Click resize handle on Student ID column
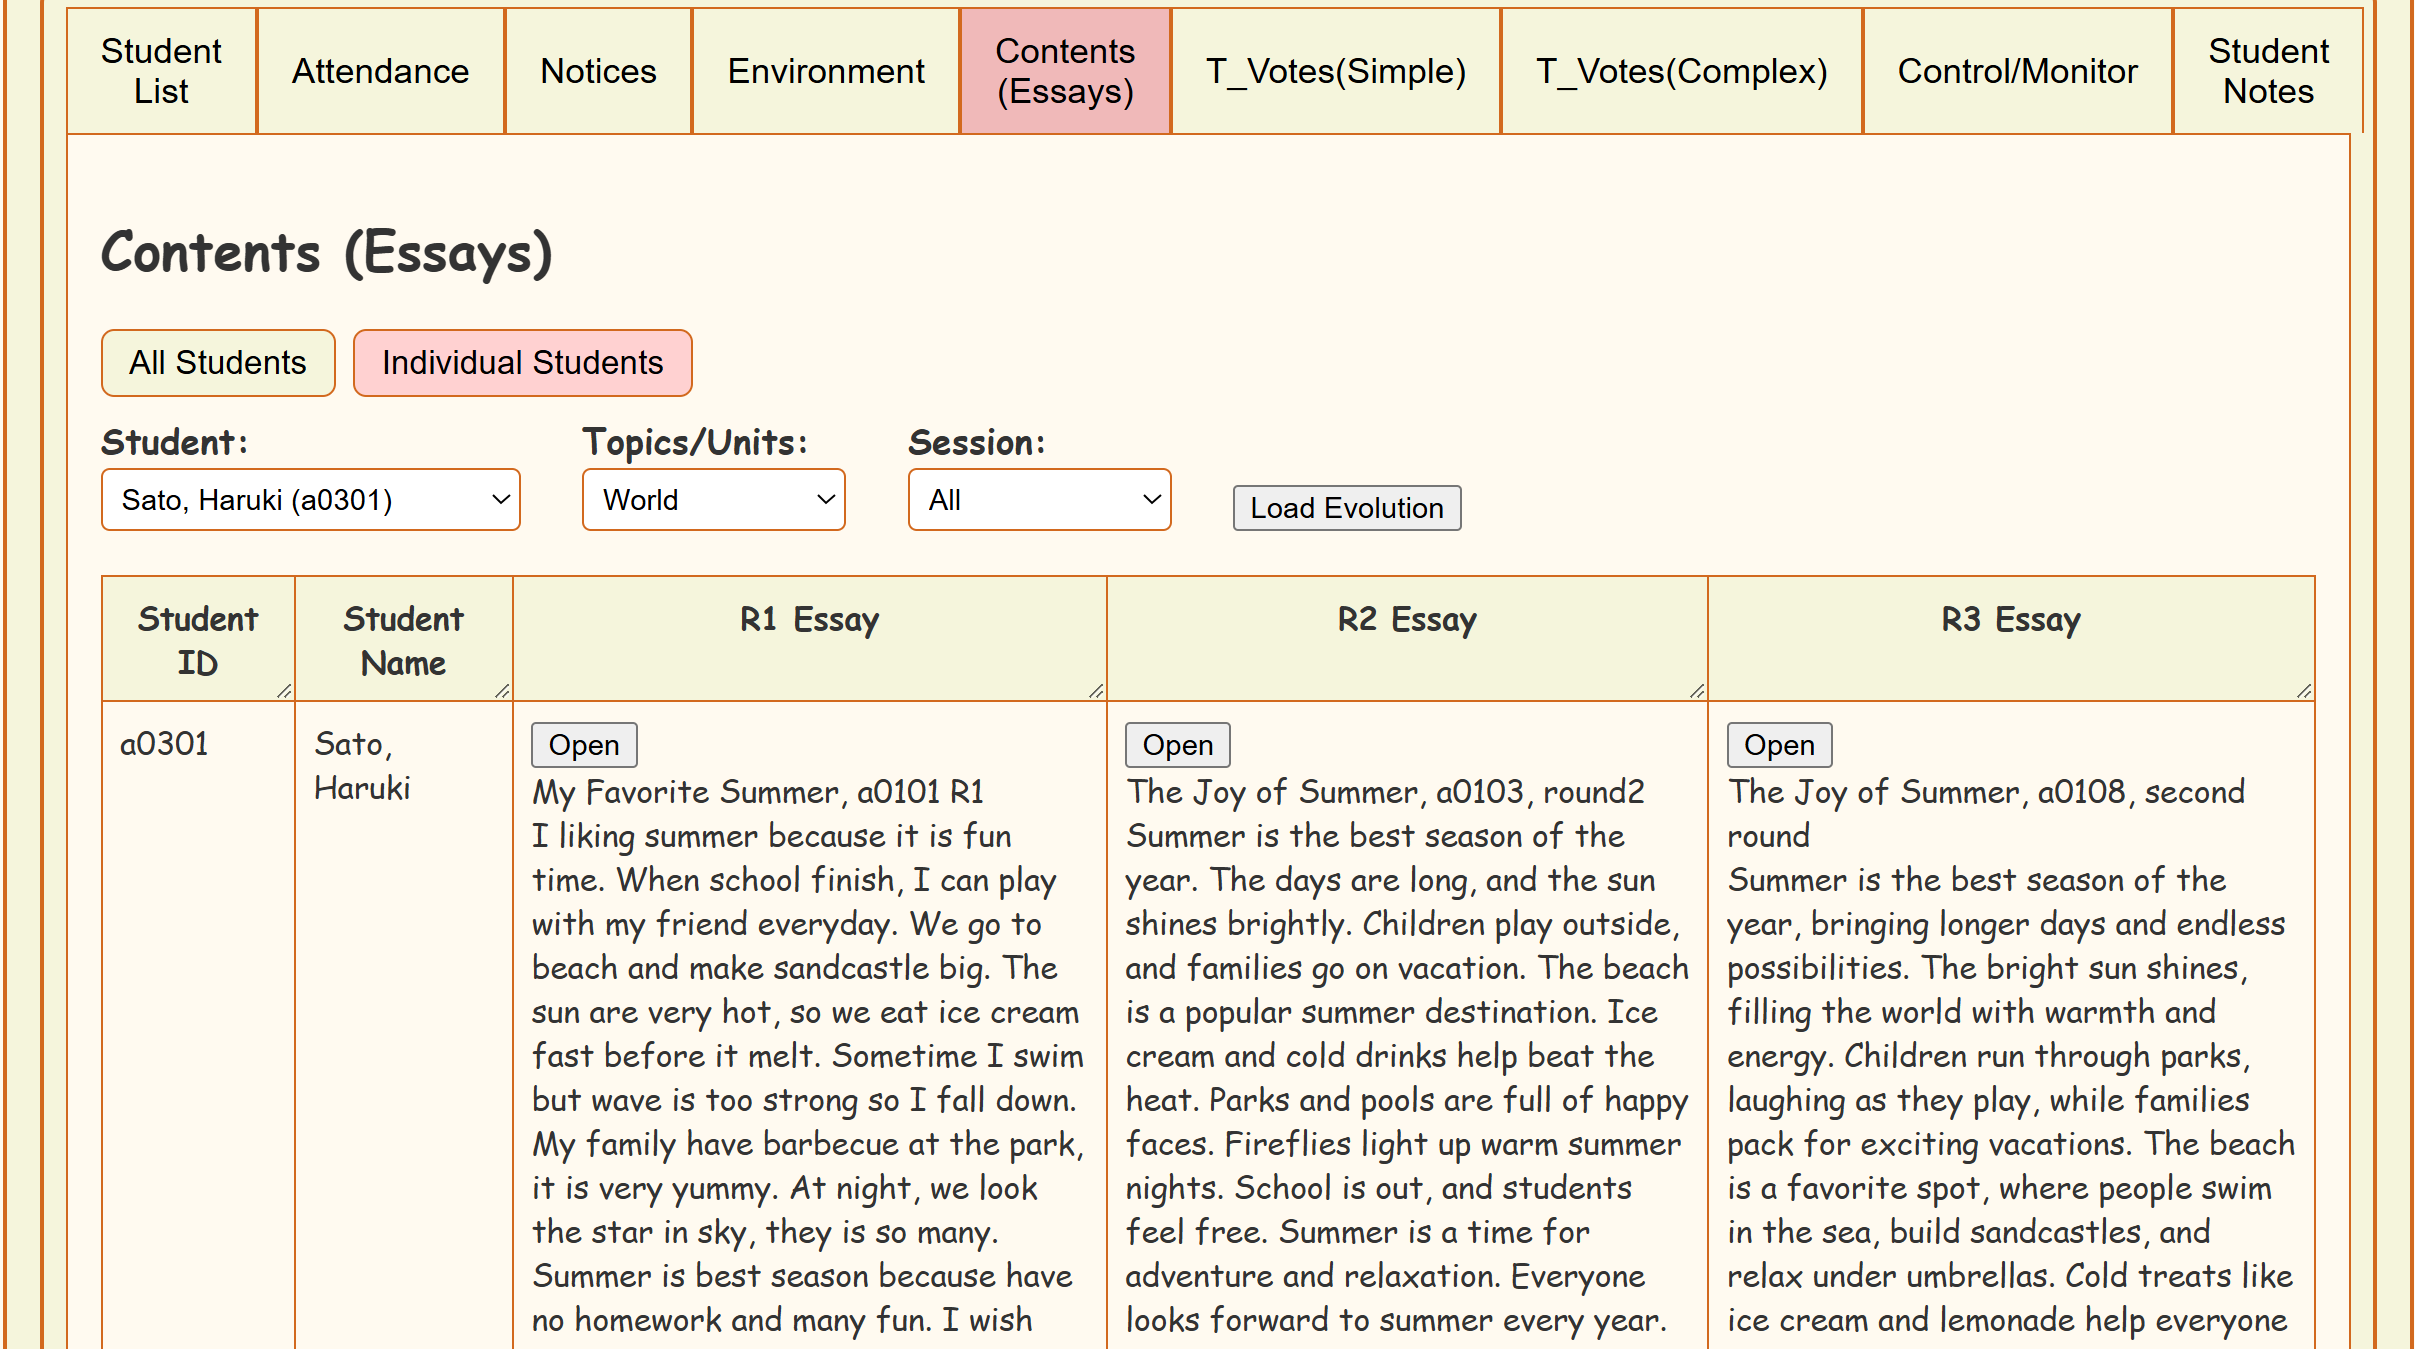Viewport: 2415px width, 1349px height. click(x=284, y=691)
